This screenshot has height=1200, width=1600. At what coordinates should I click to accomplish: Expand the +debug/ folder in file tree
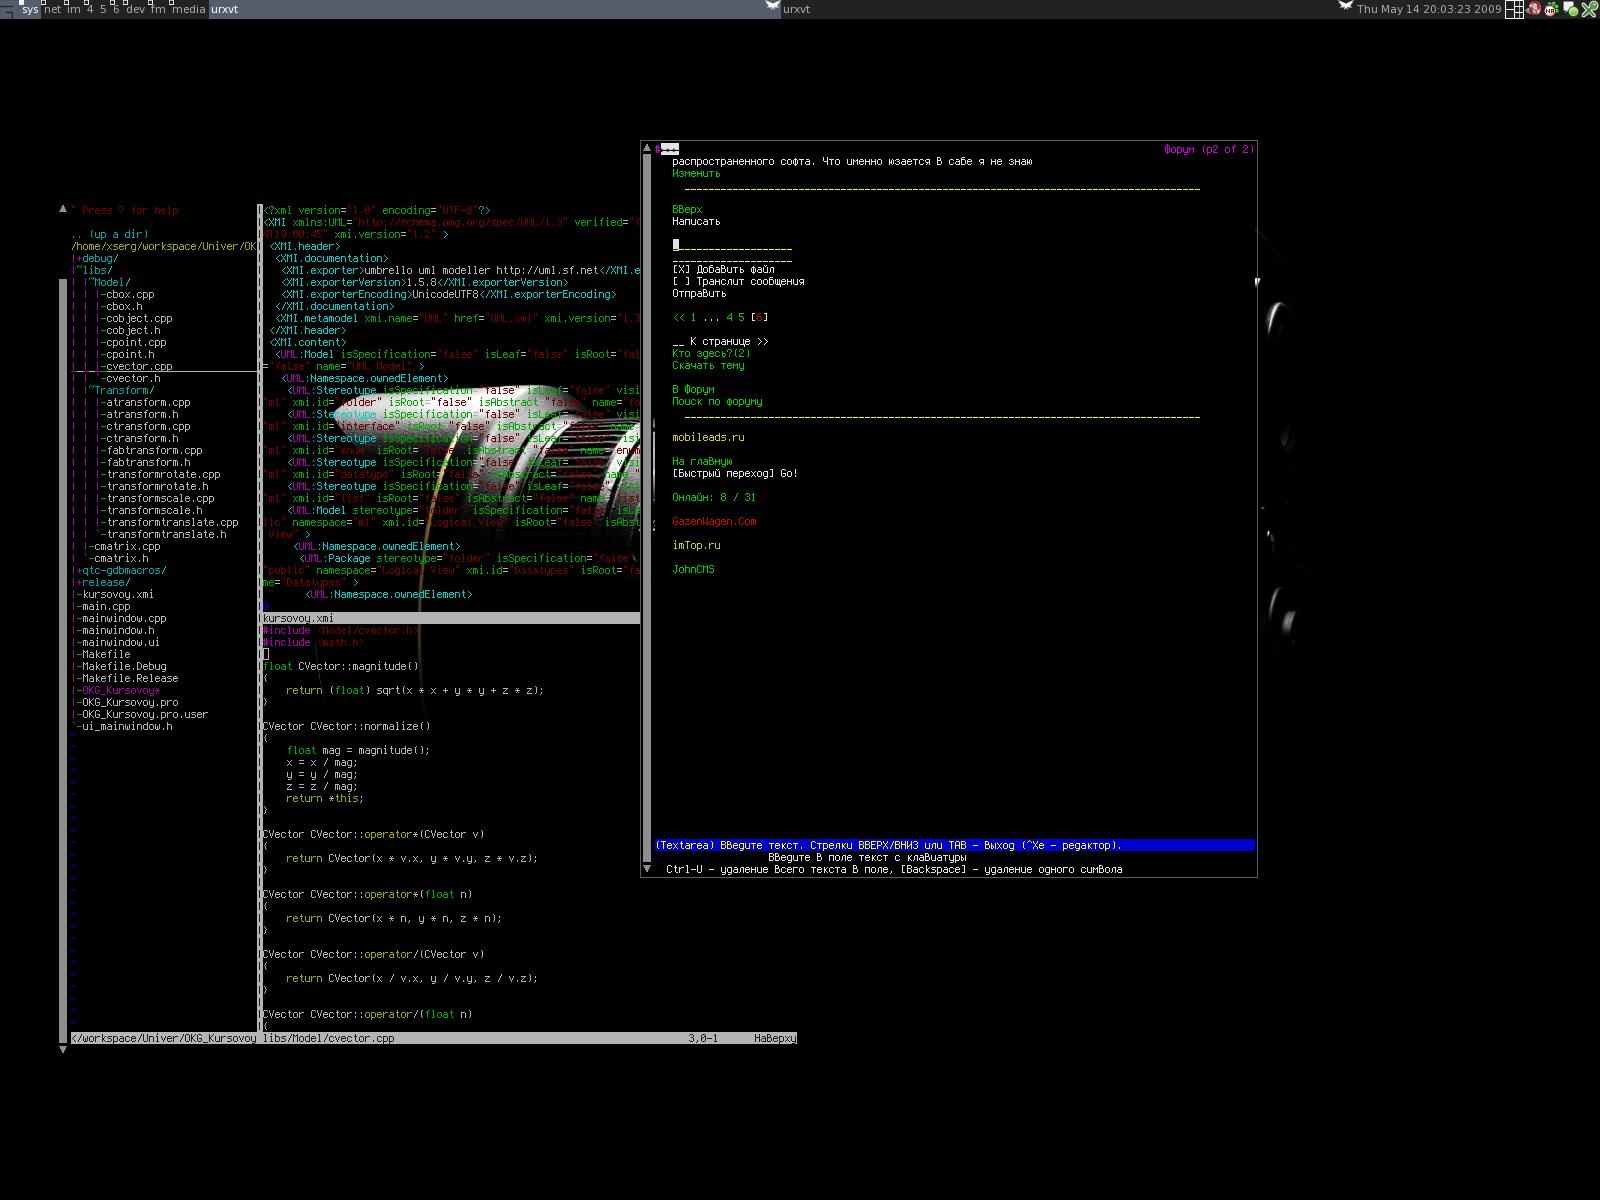pos(97,258)
